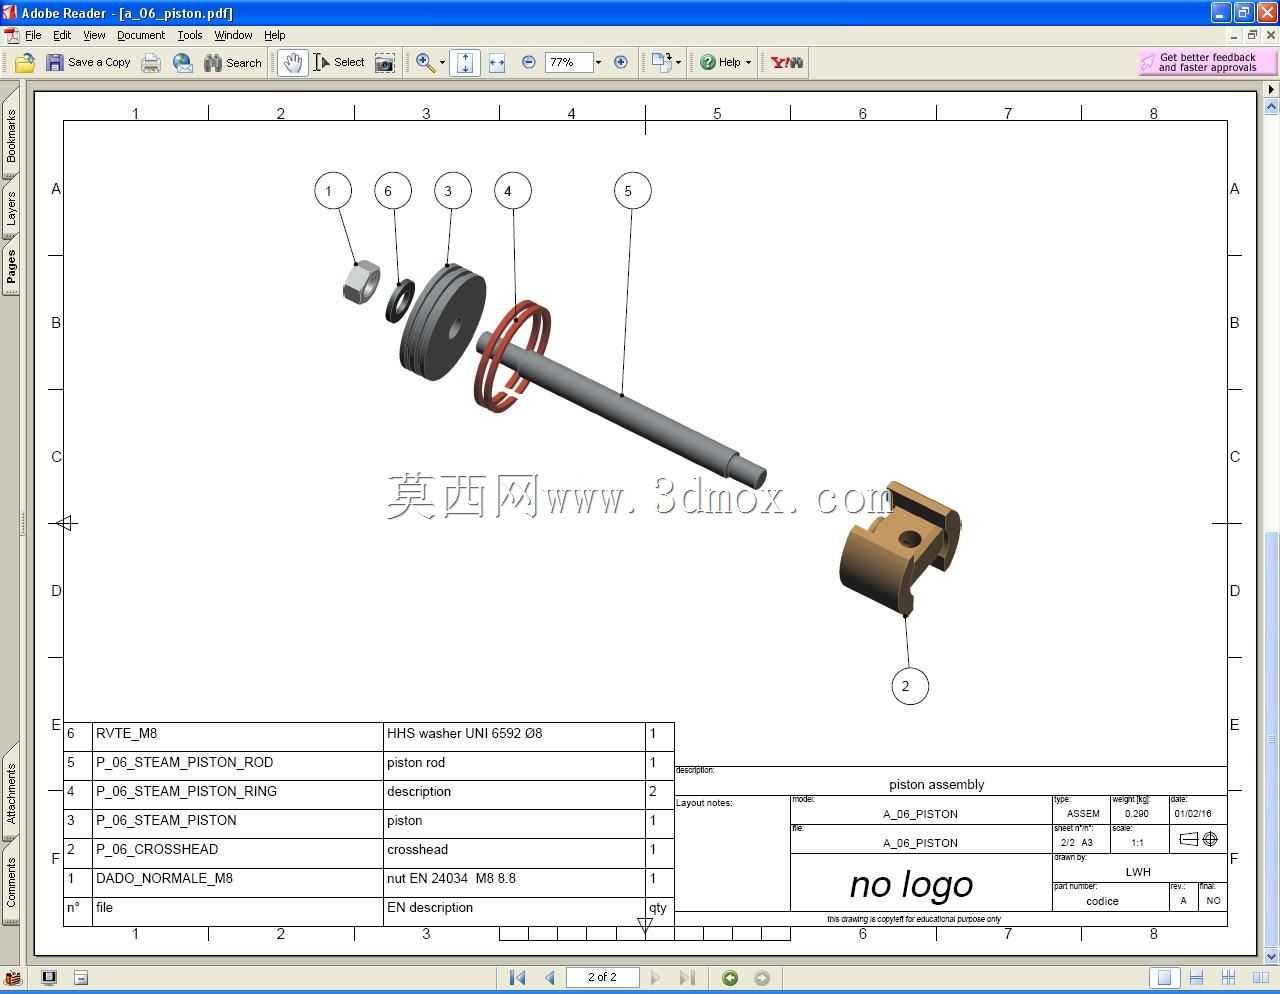Switch to the Pages side tab

[x=11, y=267]
